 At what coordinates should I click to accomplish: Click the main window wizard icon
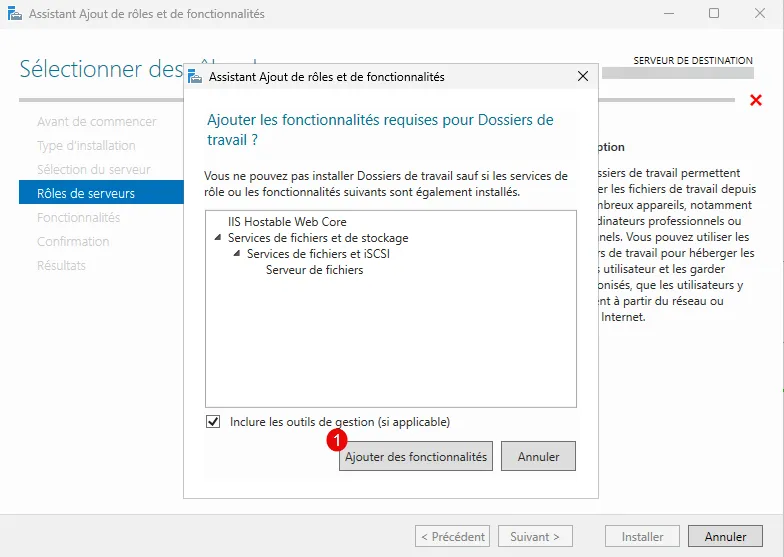point(13,14)
